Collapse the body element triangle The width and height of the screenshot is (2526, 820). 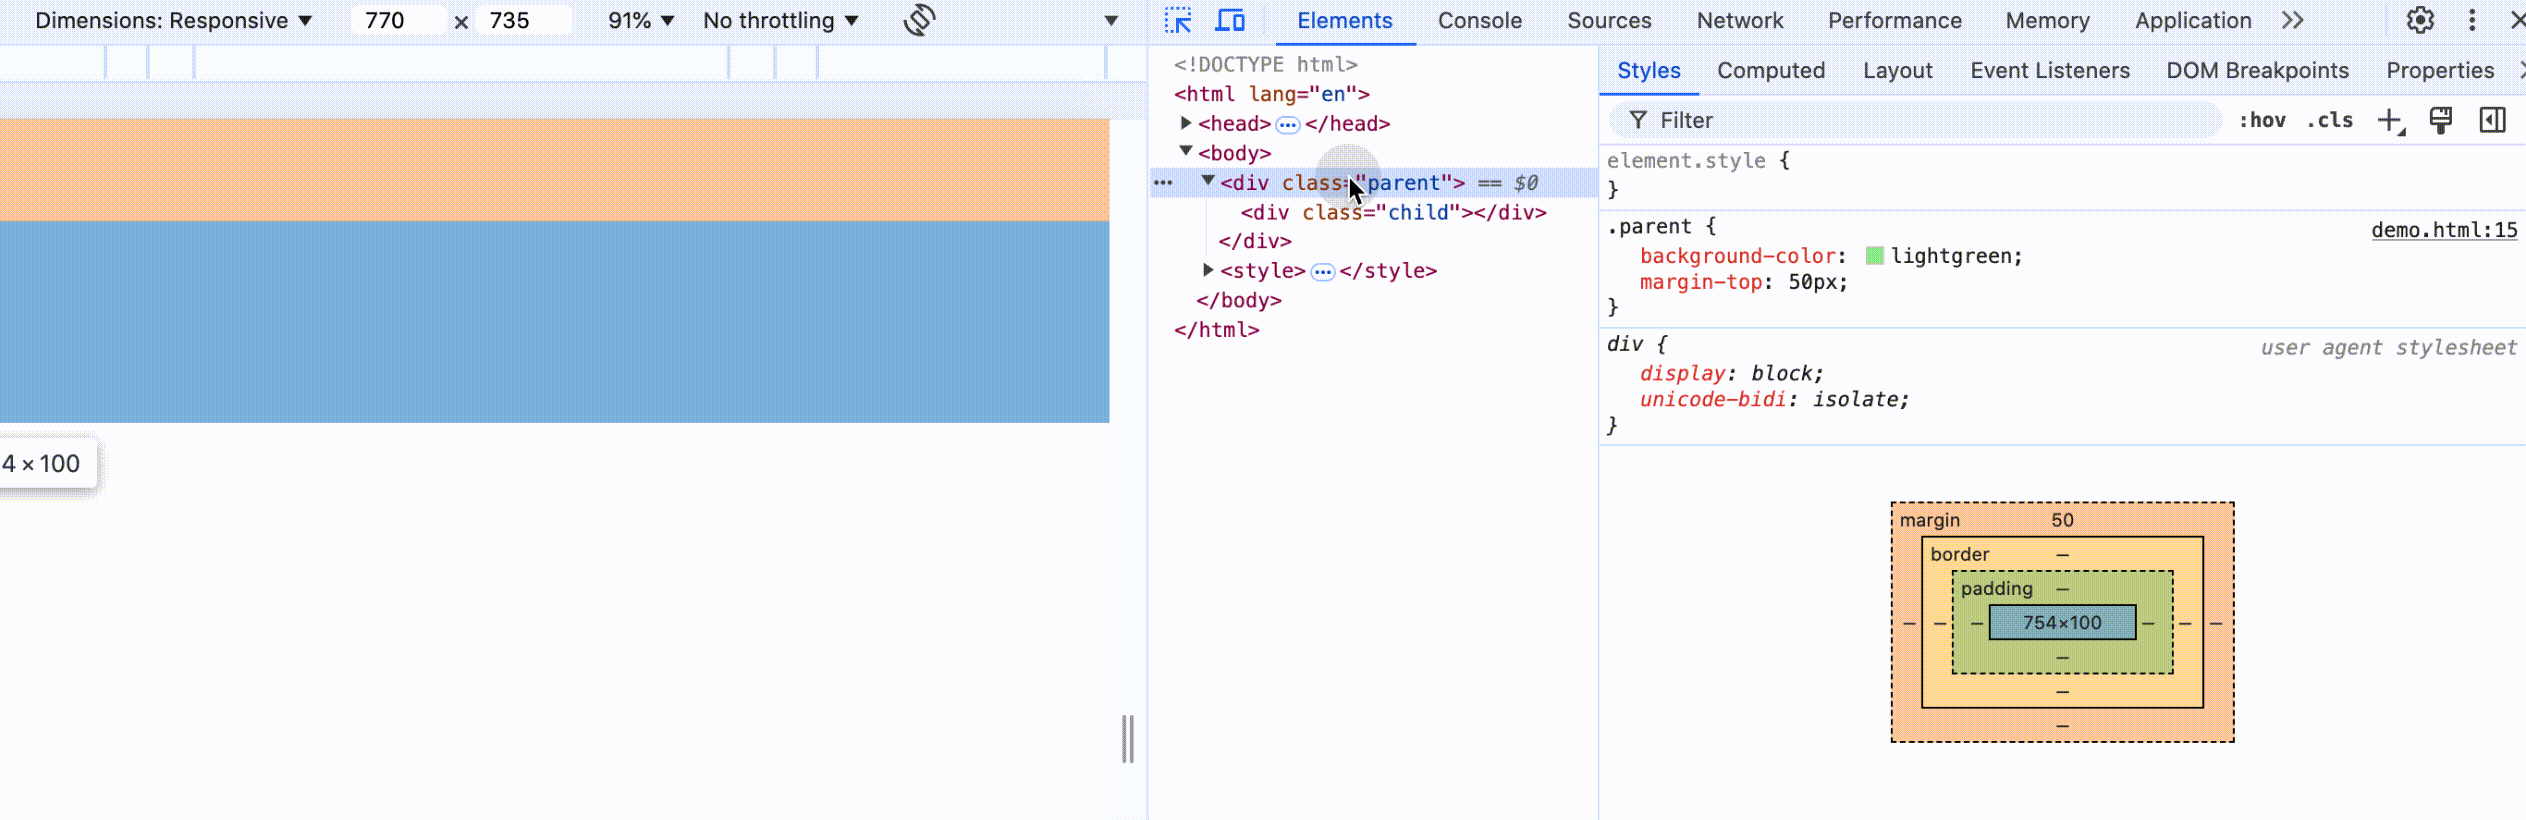(x=1186, y=152)
